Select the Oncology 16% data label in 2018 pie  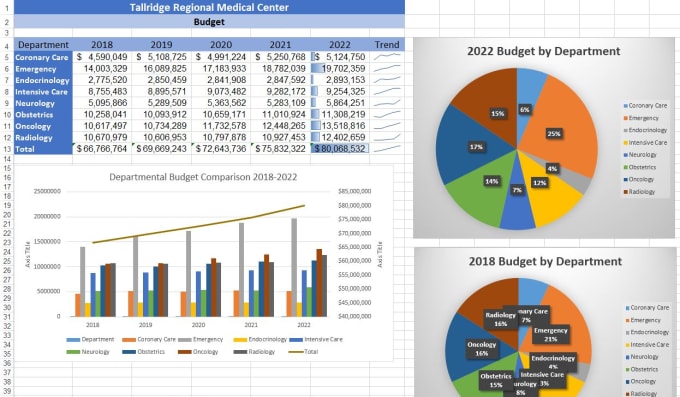(x=481, y=349)
